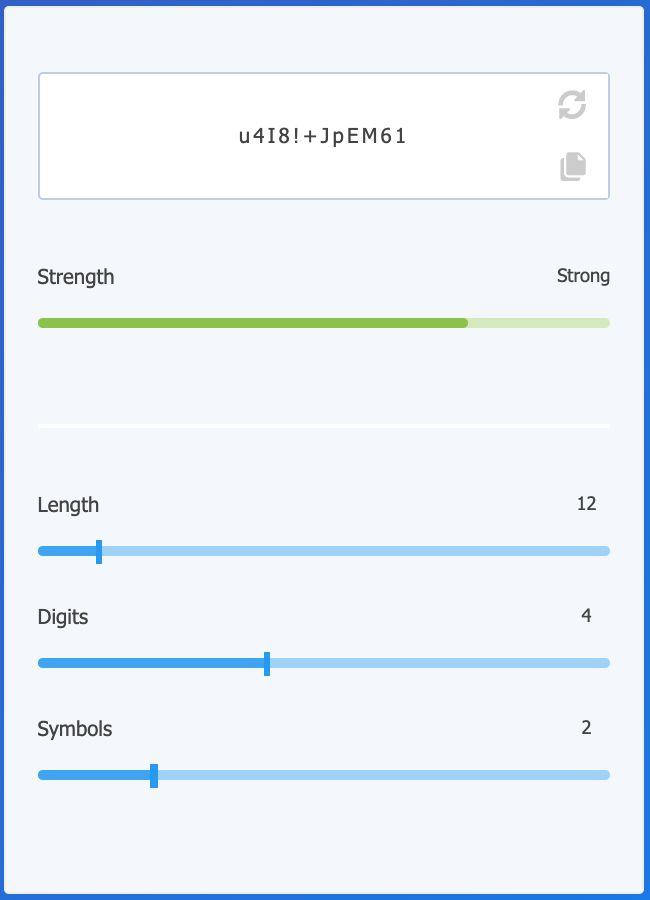Click the Length value 12
This screenshot has width=650, height=900.
pos(586,504)
